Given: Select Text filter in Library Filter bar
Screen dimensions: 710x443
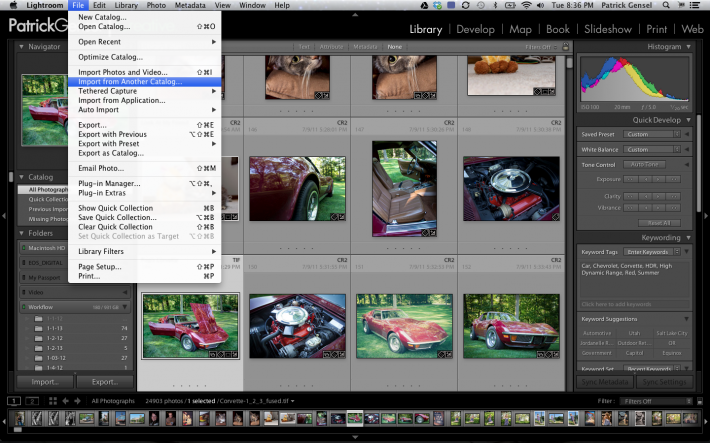Looking at the screenshot, I should 304,47.
